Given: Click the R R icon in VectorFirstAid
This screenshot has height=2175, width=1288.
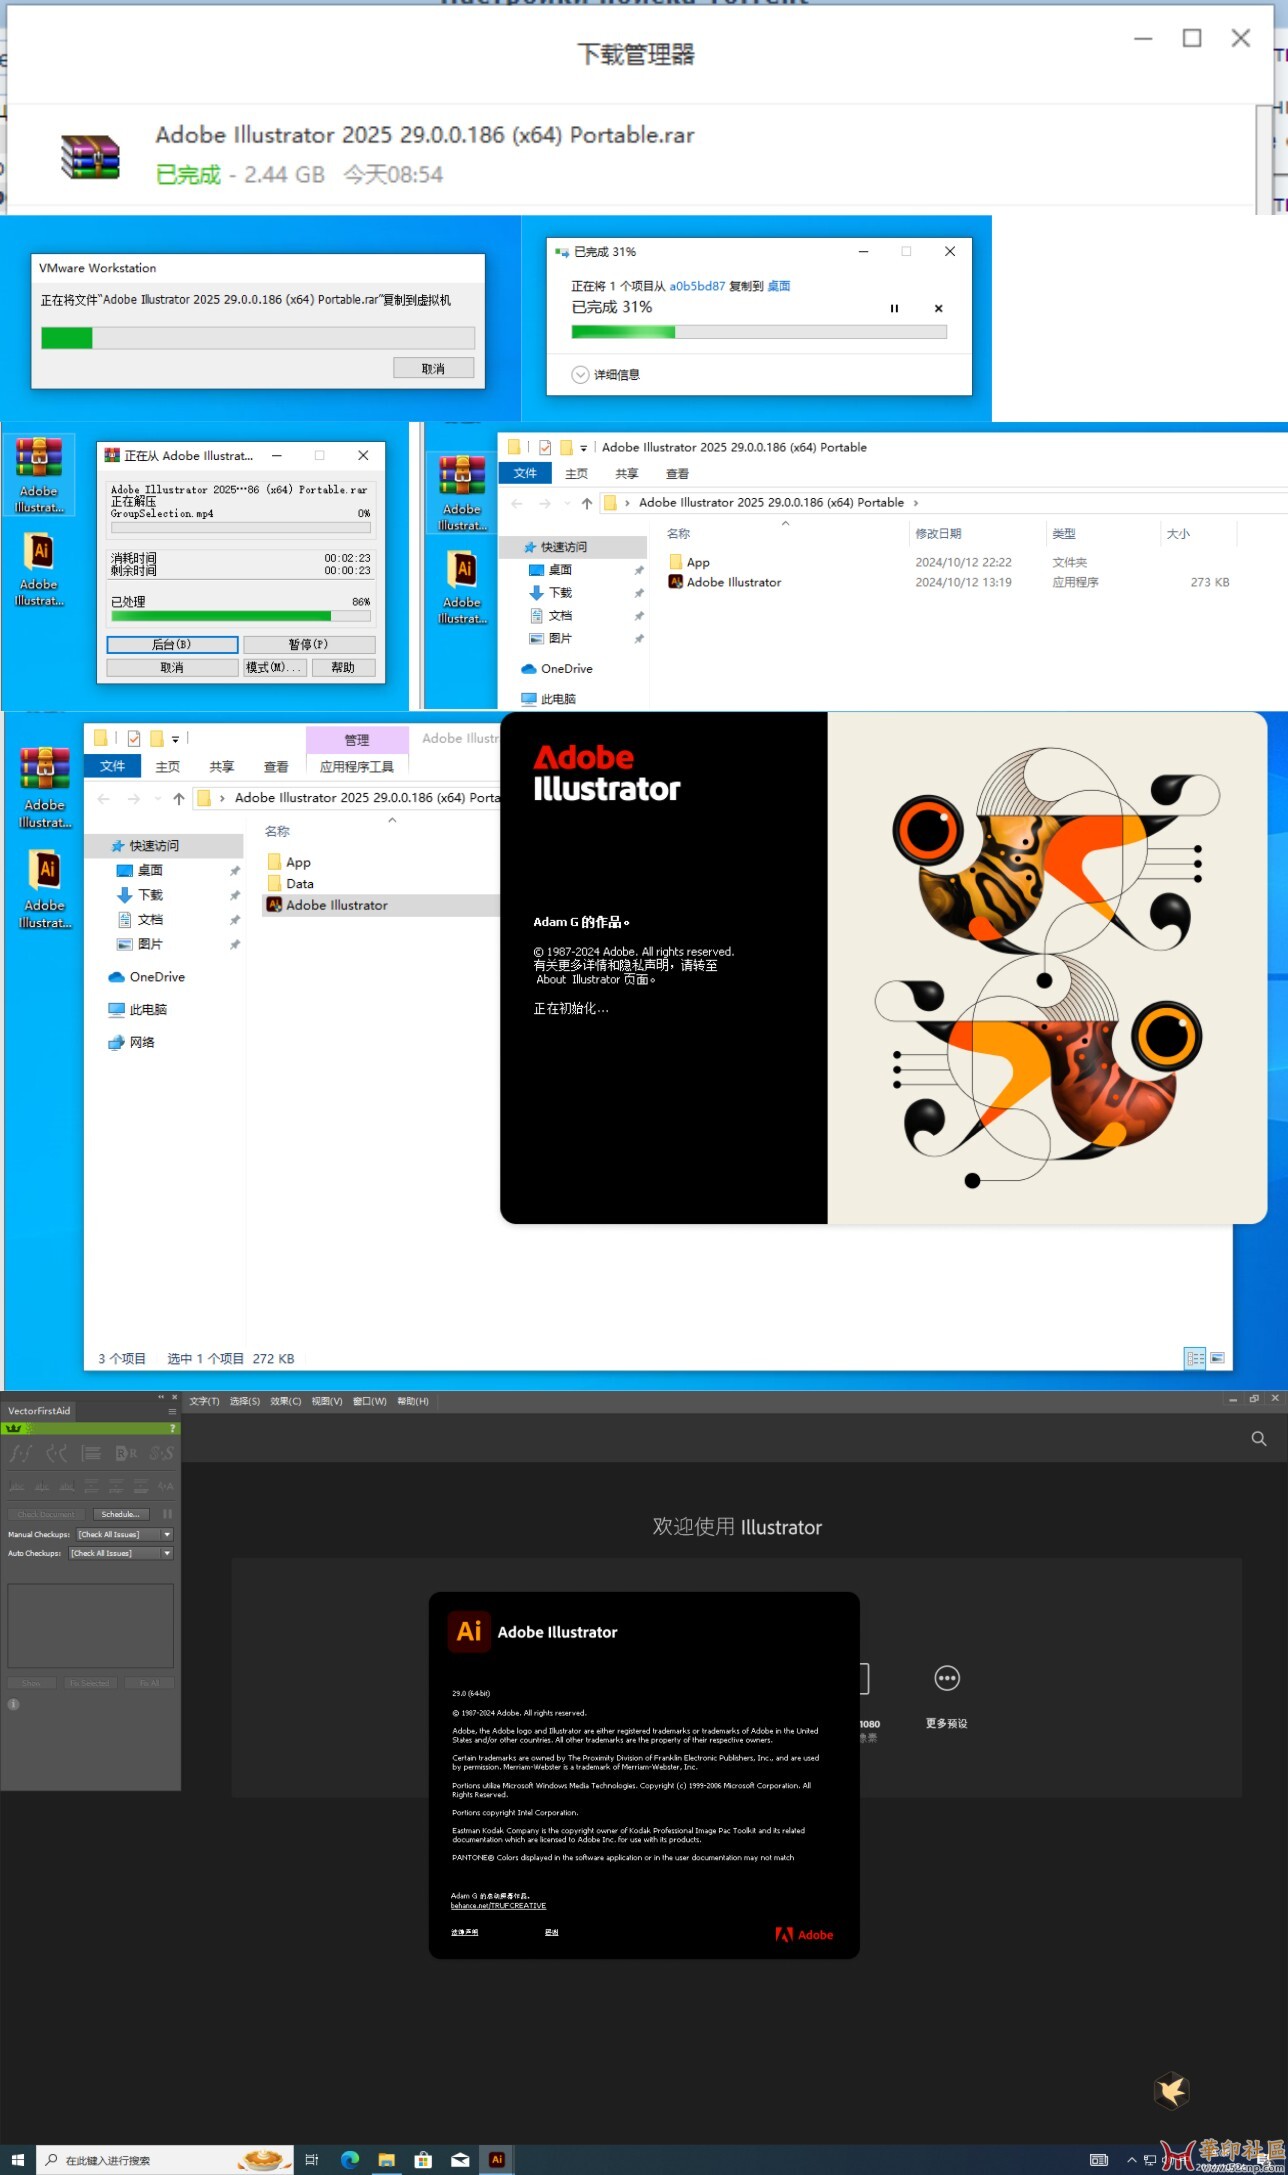Looking at the screenshot, I should tap(126, 1453).
